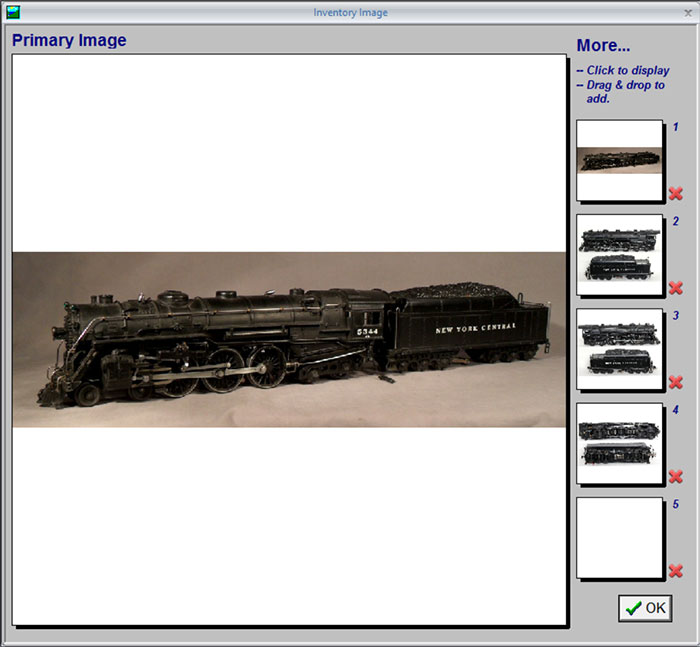Open thumbnail 4 underside view
This screenshot has height=647, width=700.
coord(619,443)
